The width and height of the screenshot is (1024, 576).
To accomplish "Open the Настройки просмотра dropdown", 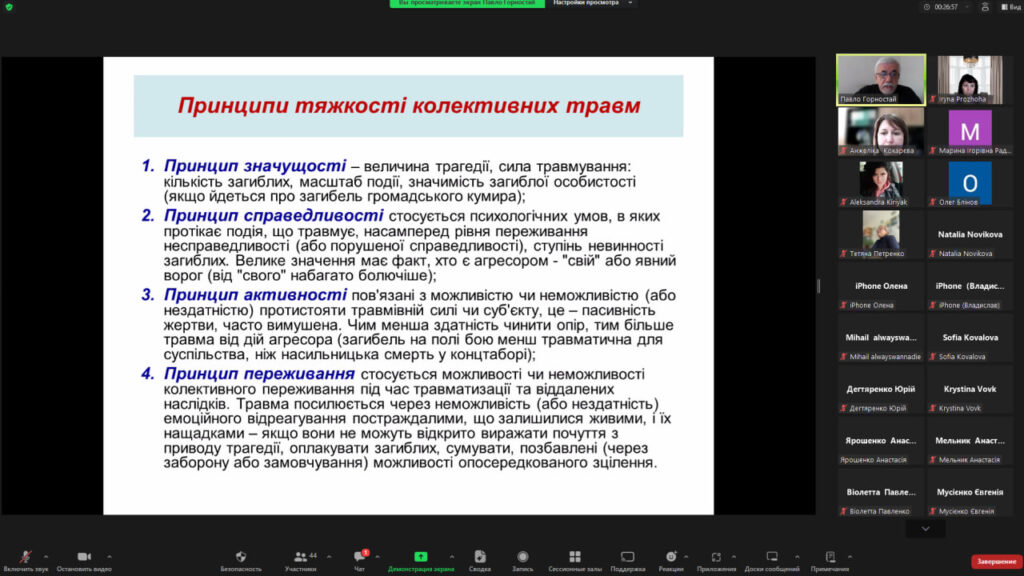I will (593, 3).
